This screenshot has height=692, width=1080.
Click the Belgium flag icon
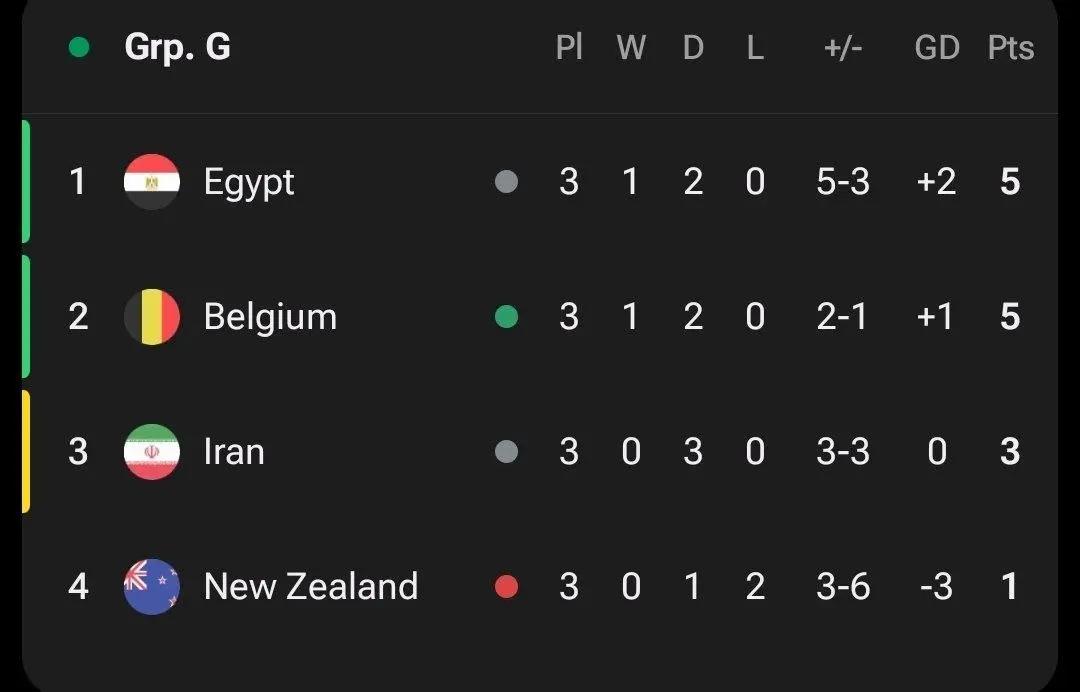[152, 317]
